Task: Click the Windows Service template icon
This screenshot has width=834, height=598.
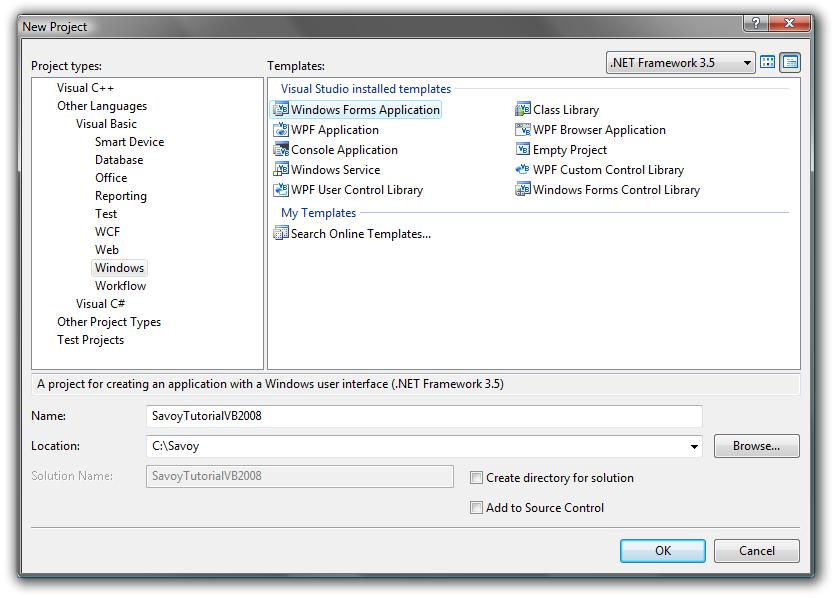Action: [x=281, y=170]
